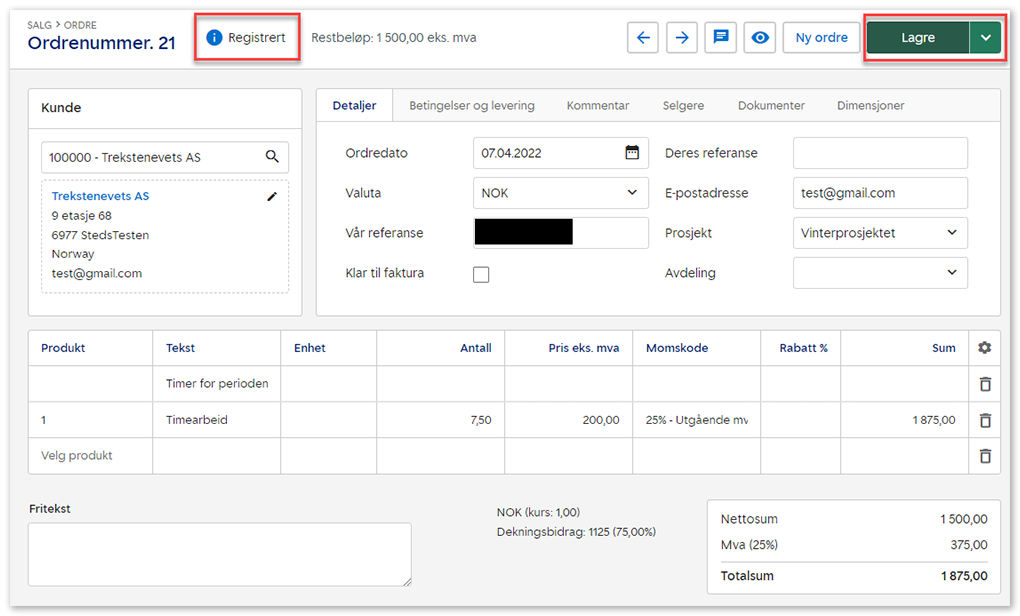Screen dimensions: 1020x616
Task: Click into the Fritekst text area
Action: point(219,554)
